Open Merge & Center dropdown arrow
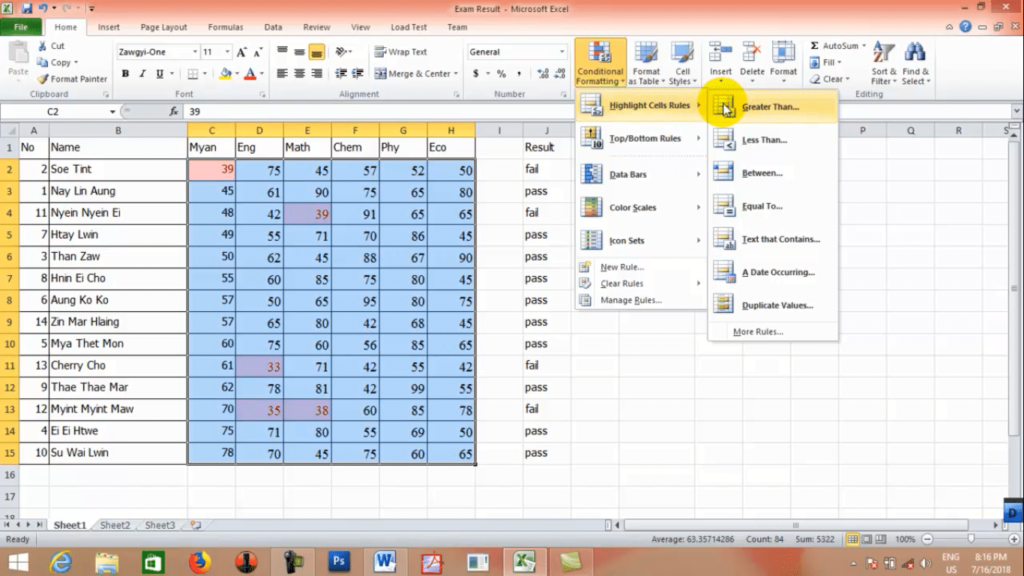This screenshot has width=1024, height=576. (456, 74)
